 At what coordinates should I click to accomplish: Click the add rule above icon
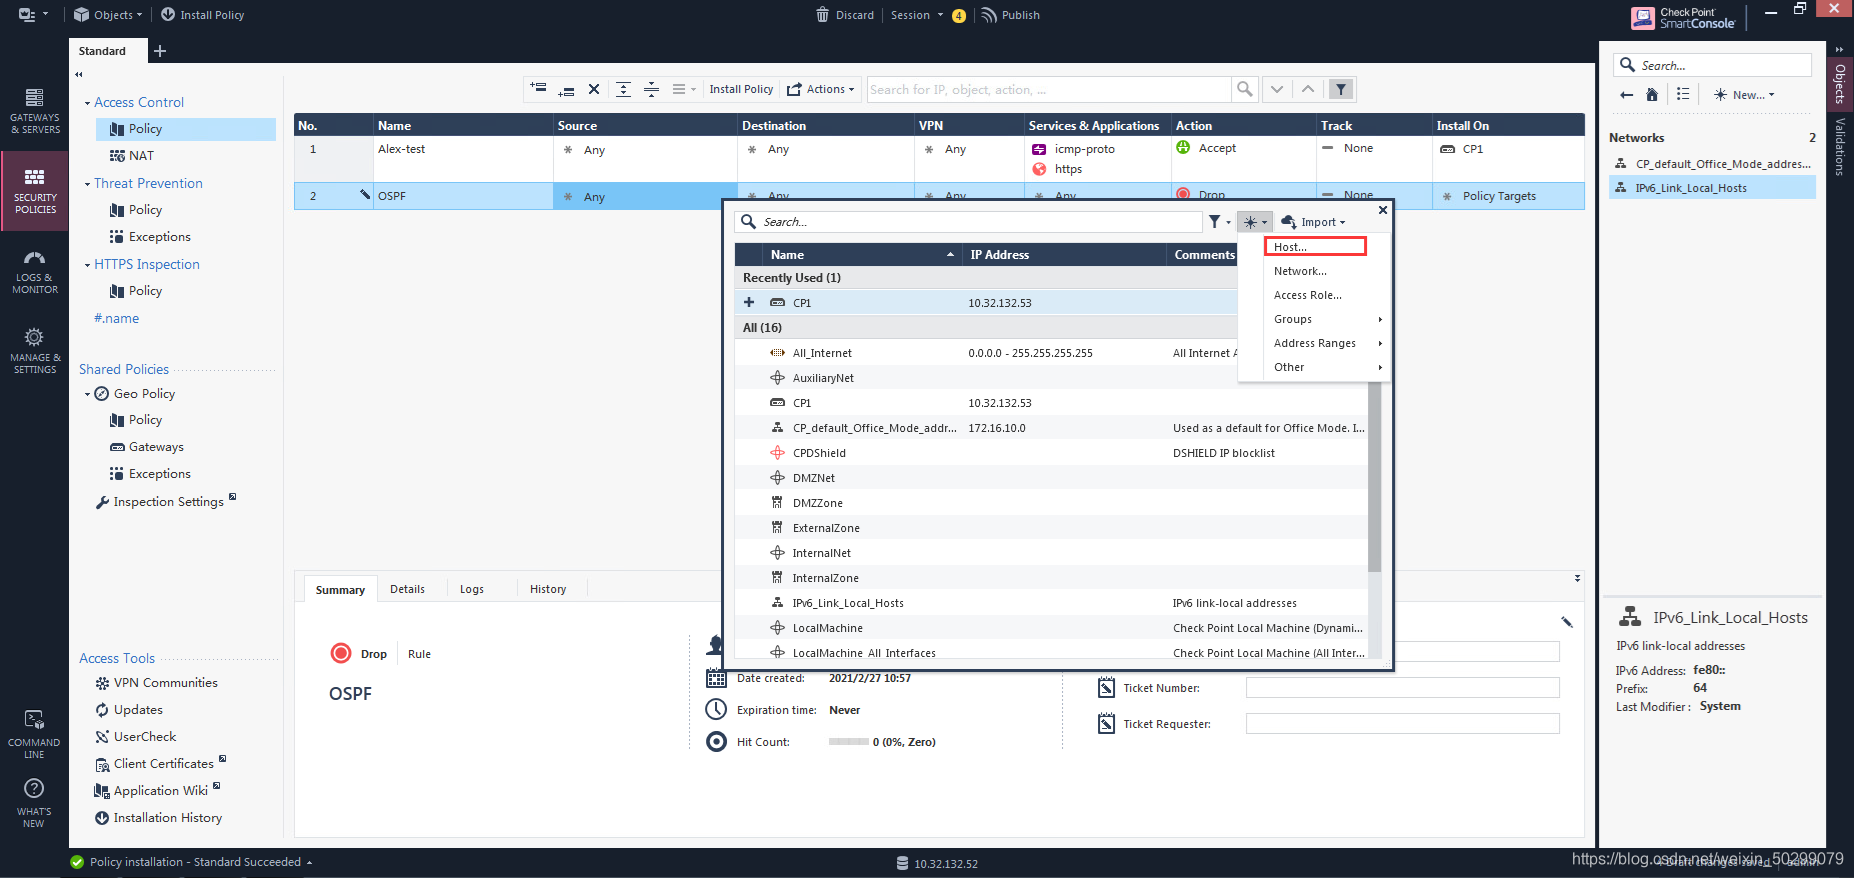[x=538, y=89]
